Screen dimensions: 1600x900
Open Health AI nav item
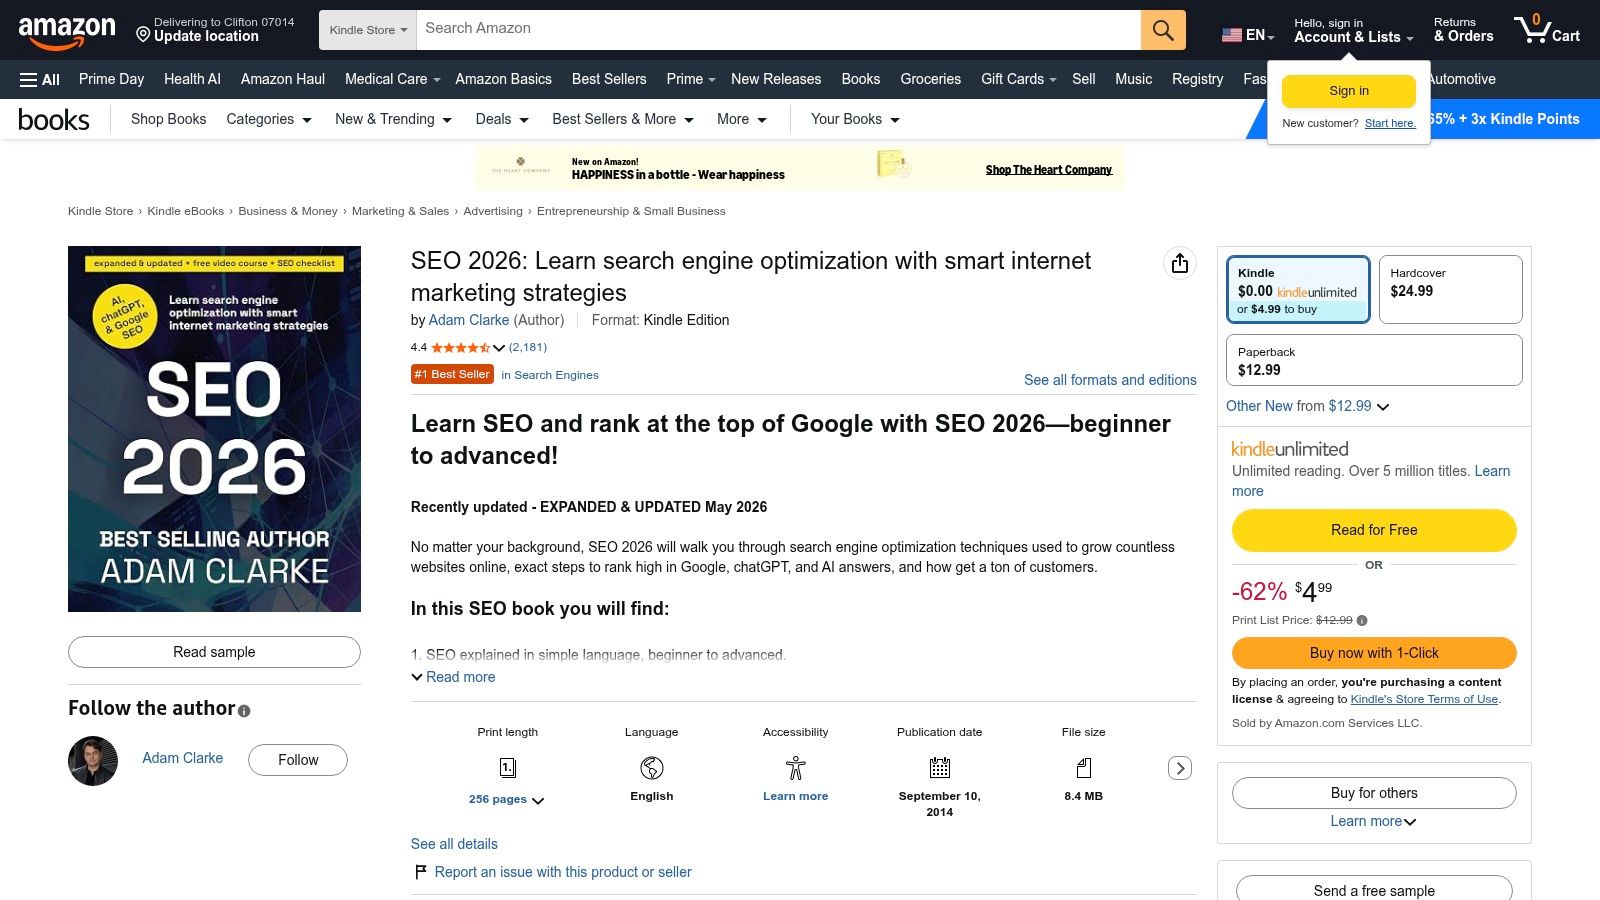click(192, 79)
